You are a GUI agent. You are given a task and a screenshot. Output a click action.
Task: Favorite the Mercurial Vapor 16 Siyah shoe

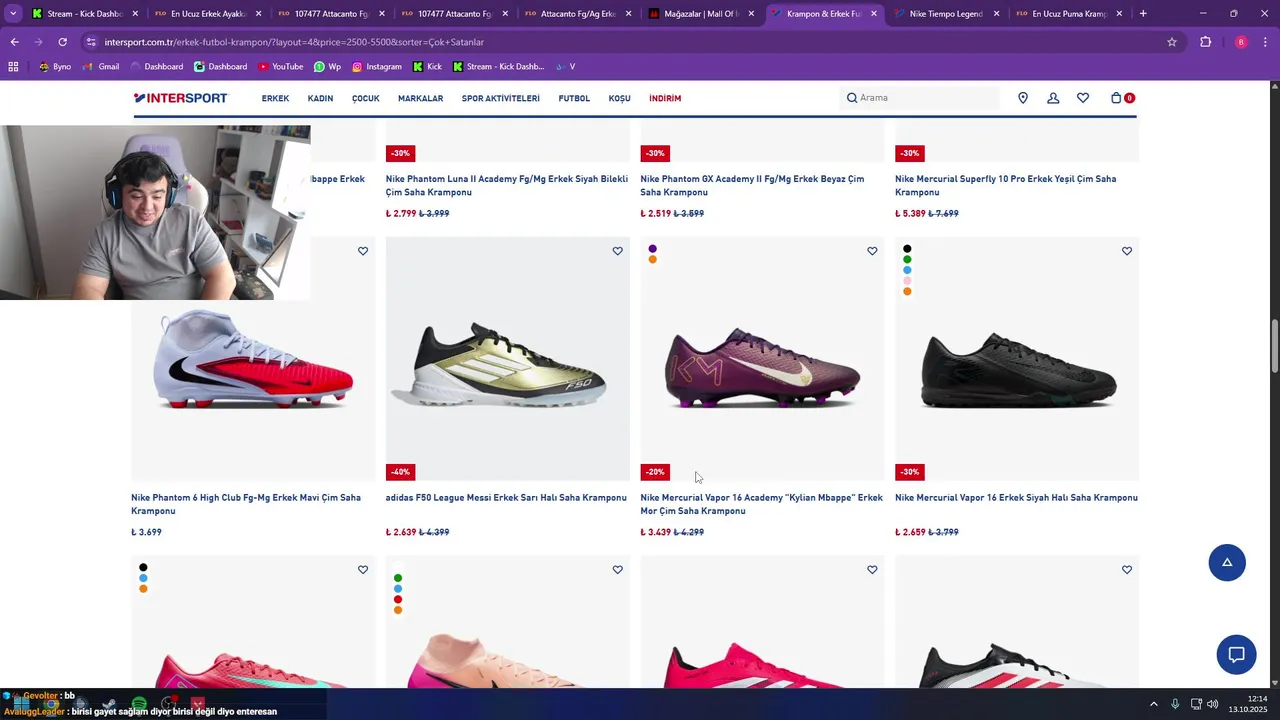[1127, 251]
